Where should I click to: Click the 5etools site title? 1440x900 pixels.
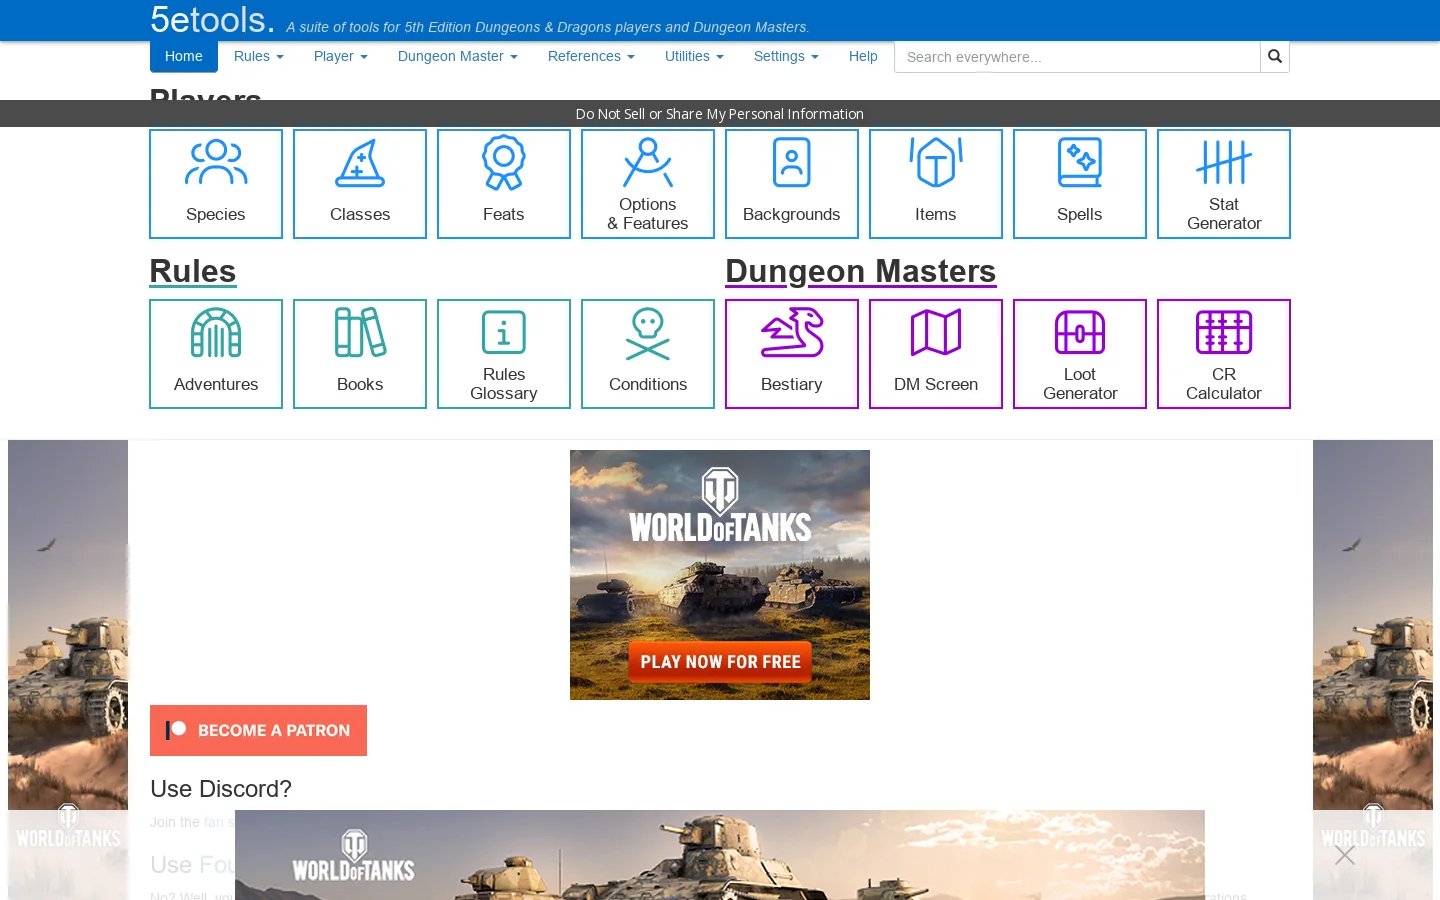tap(212, 20)
